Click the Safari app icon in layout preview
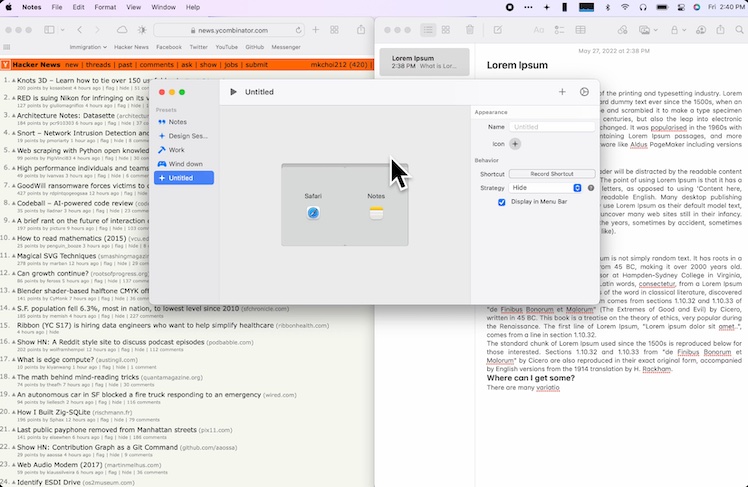 click(x=313, y=213)
